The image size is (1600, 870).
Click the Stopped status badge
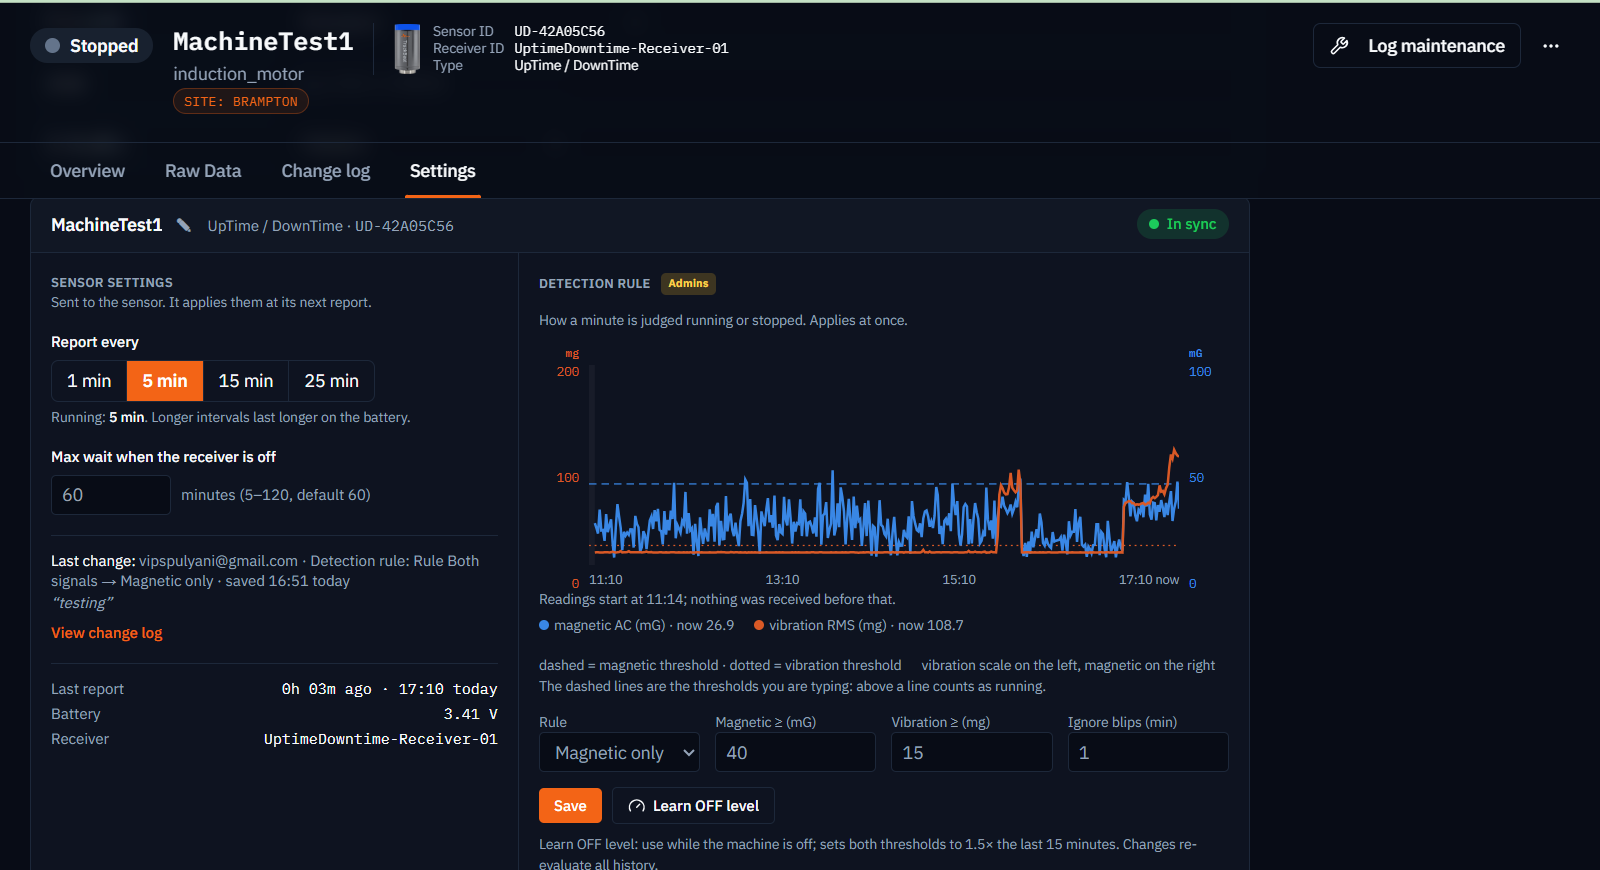click(92, 46)
